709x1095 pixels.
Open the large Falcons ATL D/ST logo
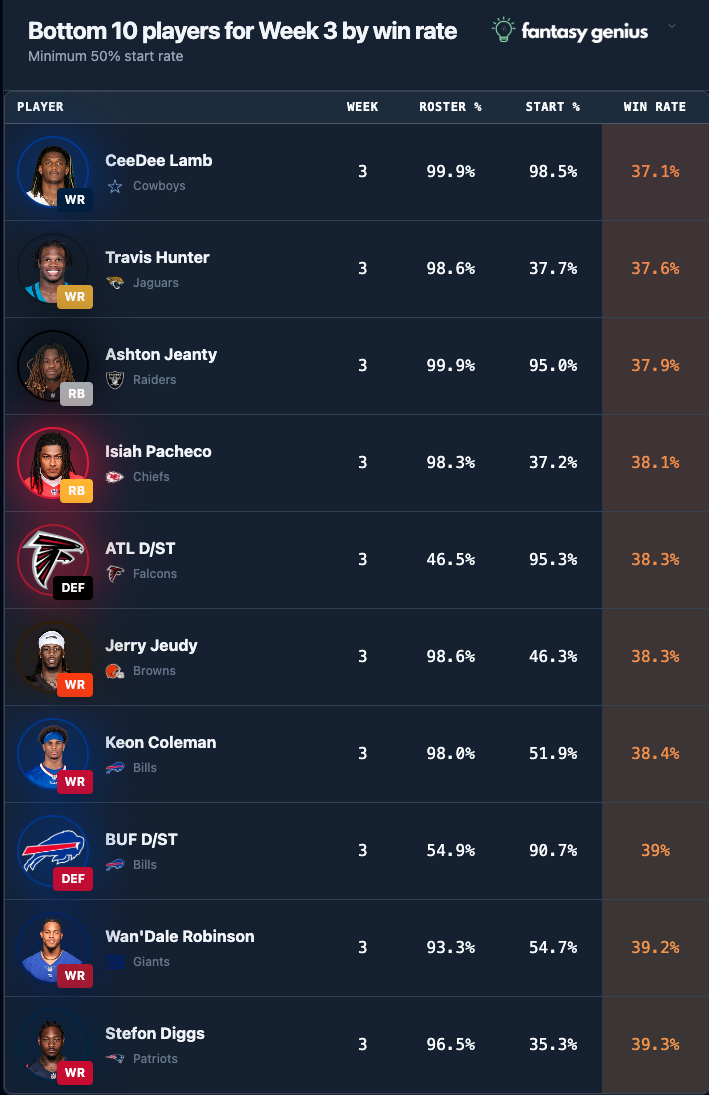[53, 560]
